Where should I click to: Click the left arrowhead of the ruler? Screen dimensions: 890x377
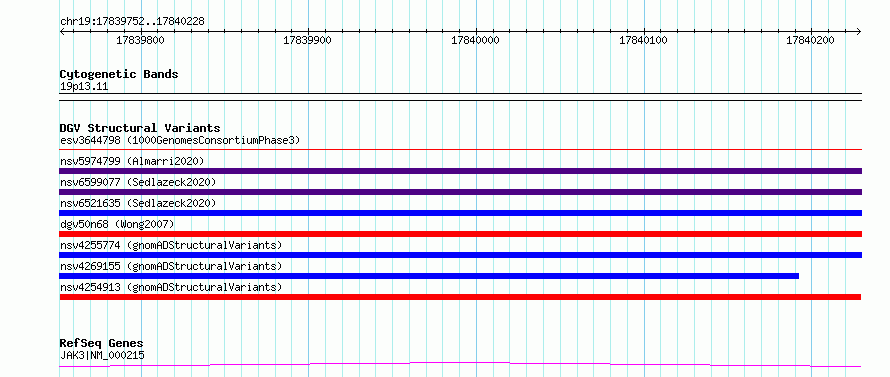pos(62,31)
